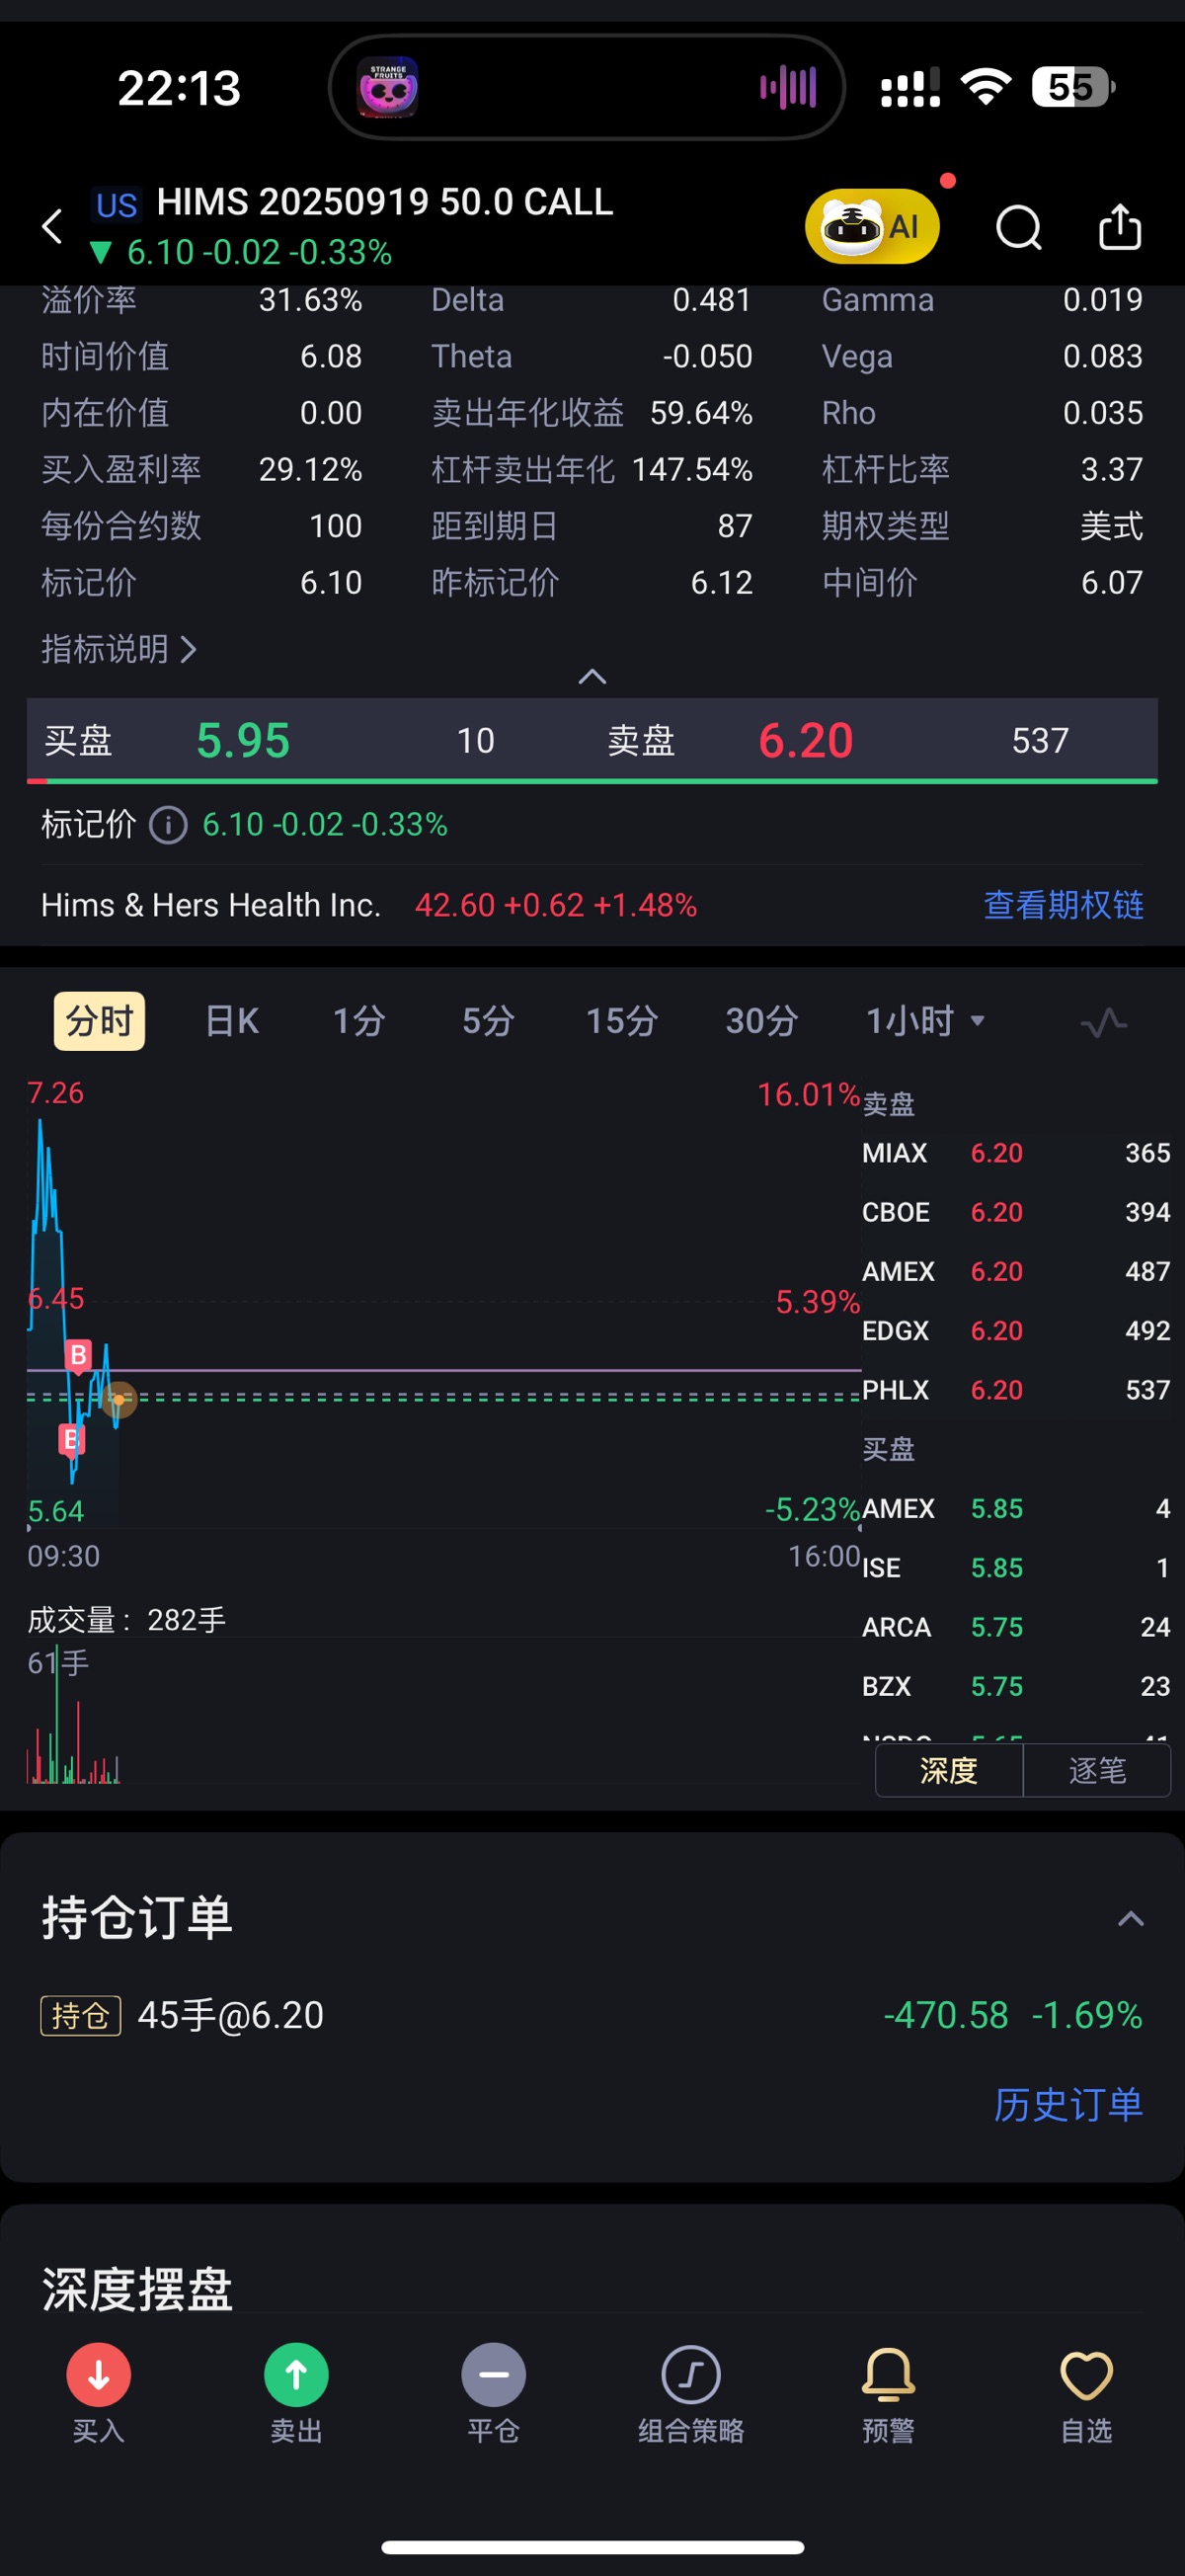Set an alert via 预警 bell icon

[888, 2375]
